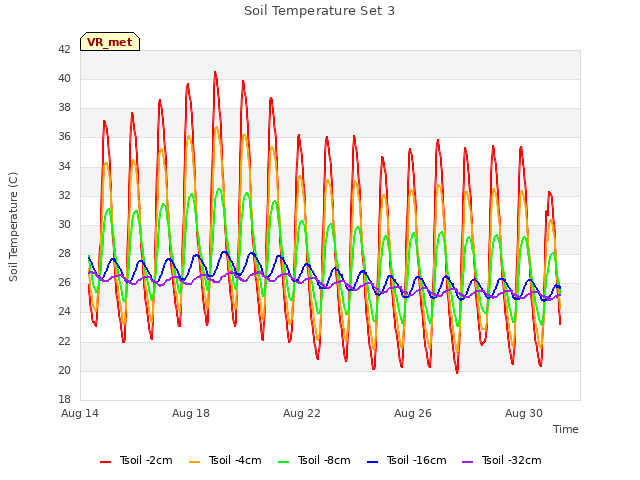Click the 40 y-axis tick label
This screenshot has width=640, height=480.
pyautogui.click(x=64, y=78)
